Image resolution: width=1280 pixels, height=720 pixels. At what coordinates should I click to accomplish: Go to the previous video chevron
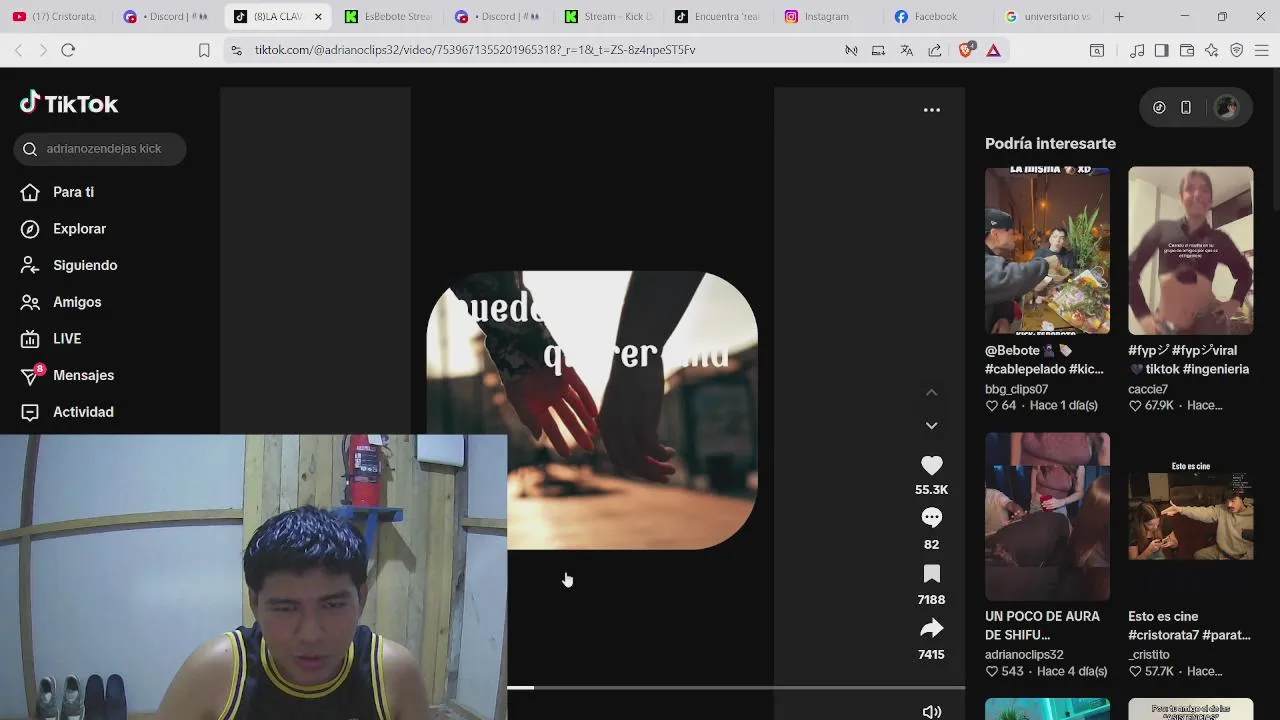[x=931, y=392]
